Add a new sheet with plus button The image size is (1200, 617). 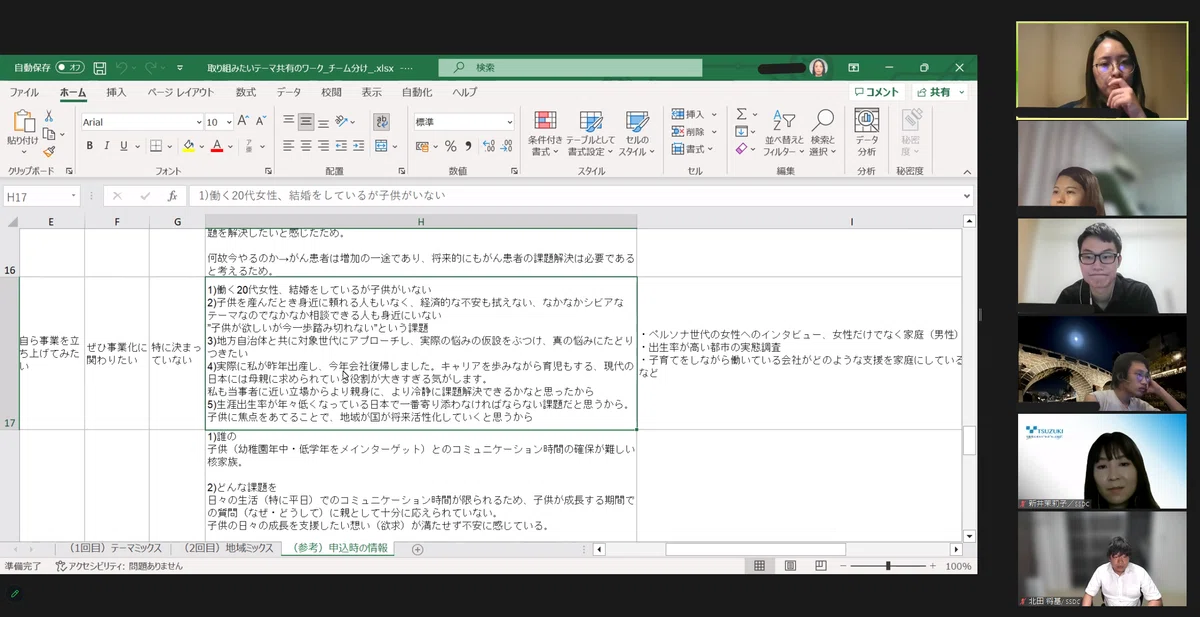[x=418, y=549]
